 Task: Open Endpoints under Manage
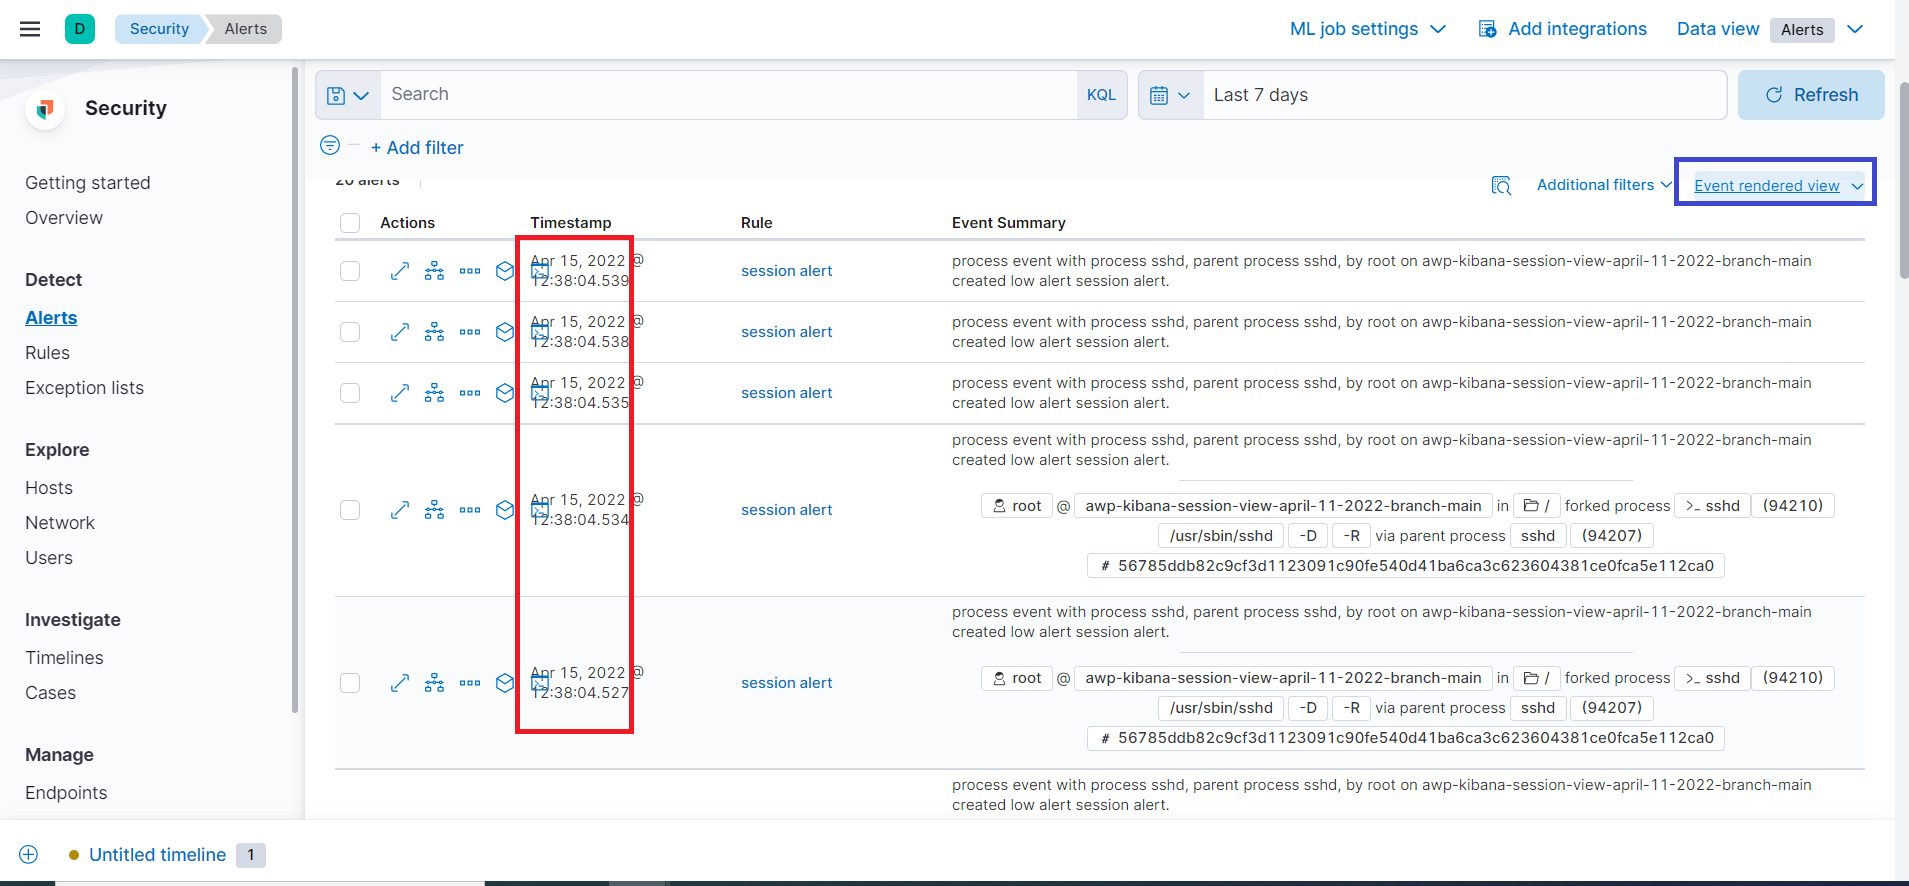tap(66, 793)
